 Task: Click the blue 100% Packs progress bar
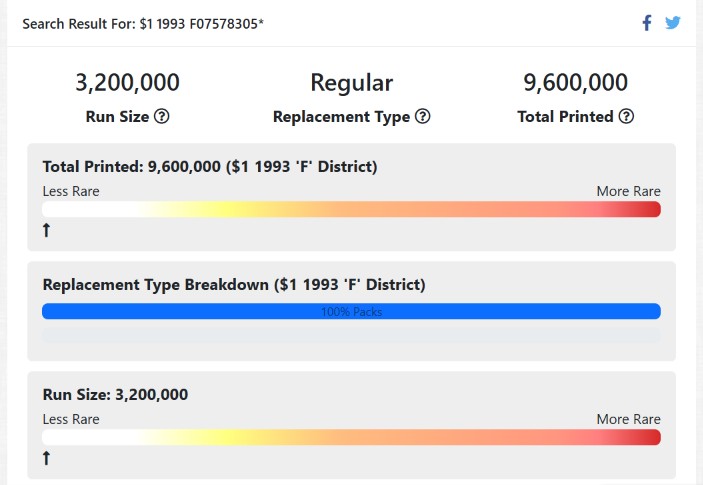coord(351,312)
